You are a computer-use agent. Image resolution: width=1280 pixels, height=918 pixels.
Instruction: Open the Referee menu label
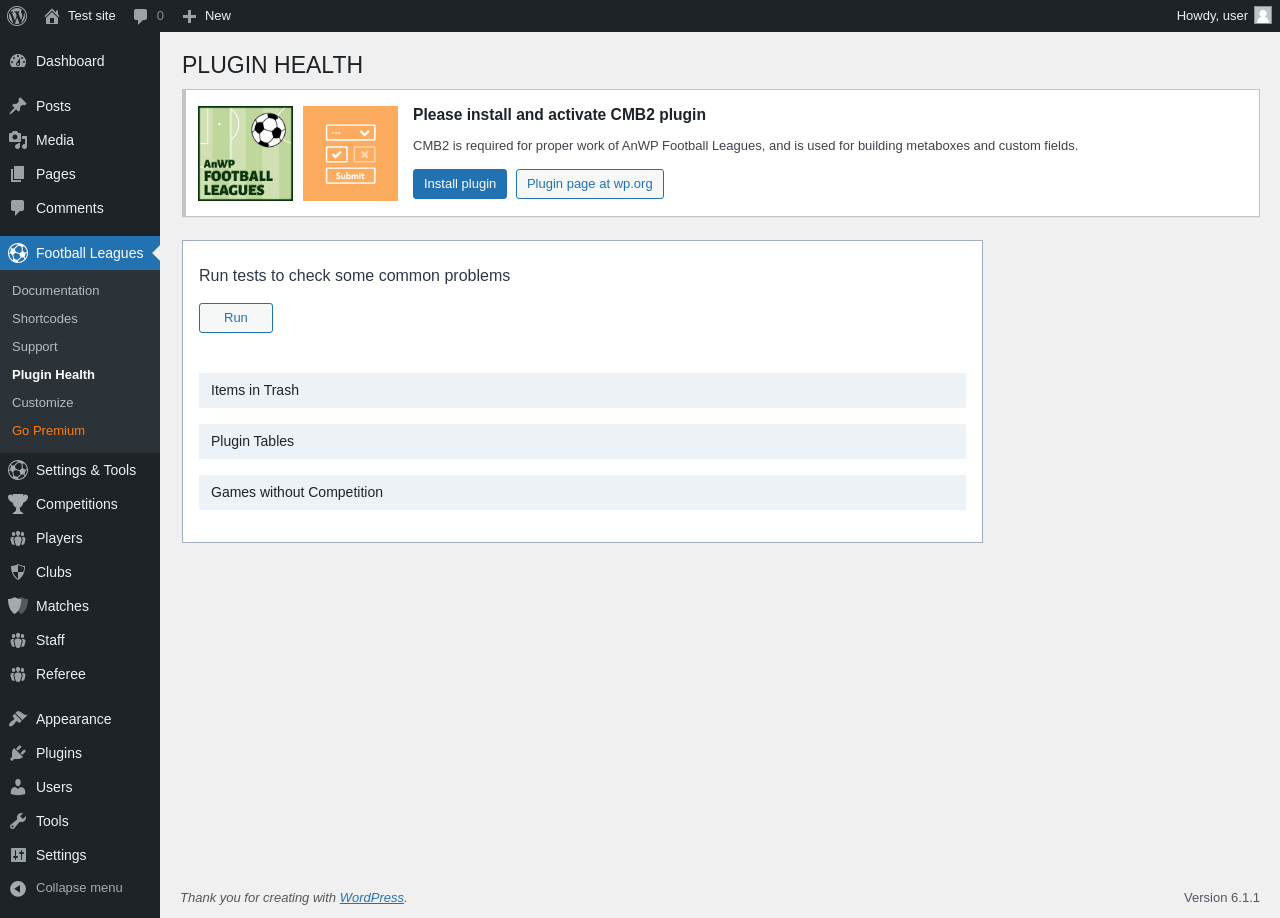(61, 674)
